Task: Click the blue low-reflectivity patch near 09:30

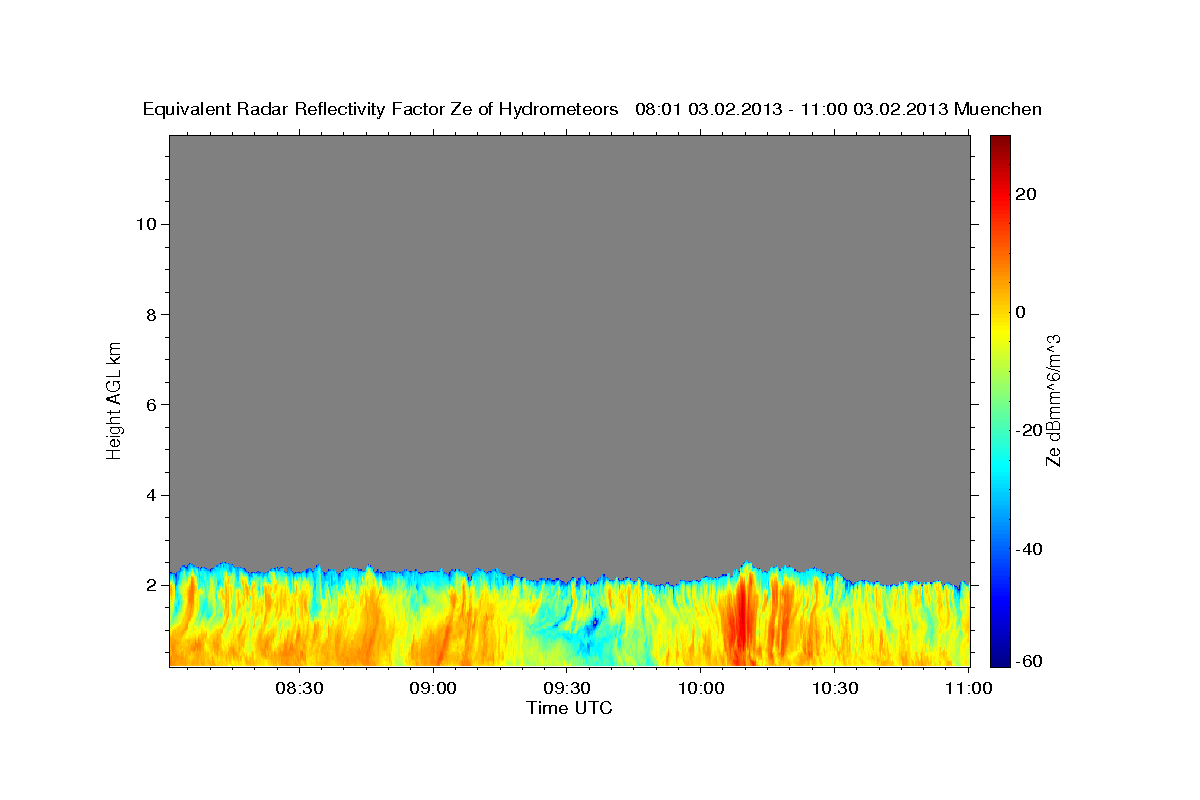Action: tap(592, 624)
